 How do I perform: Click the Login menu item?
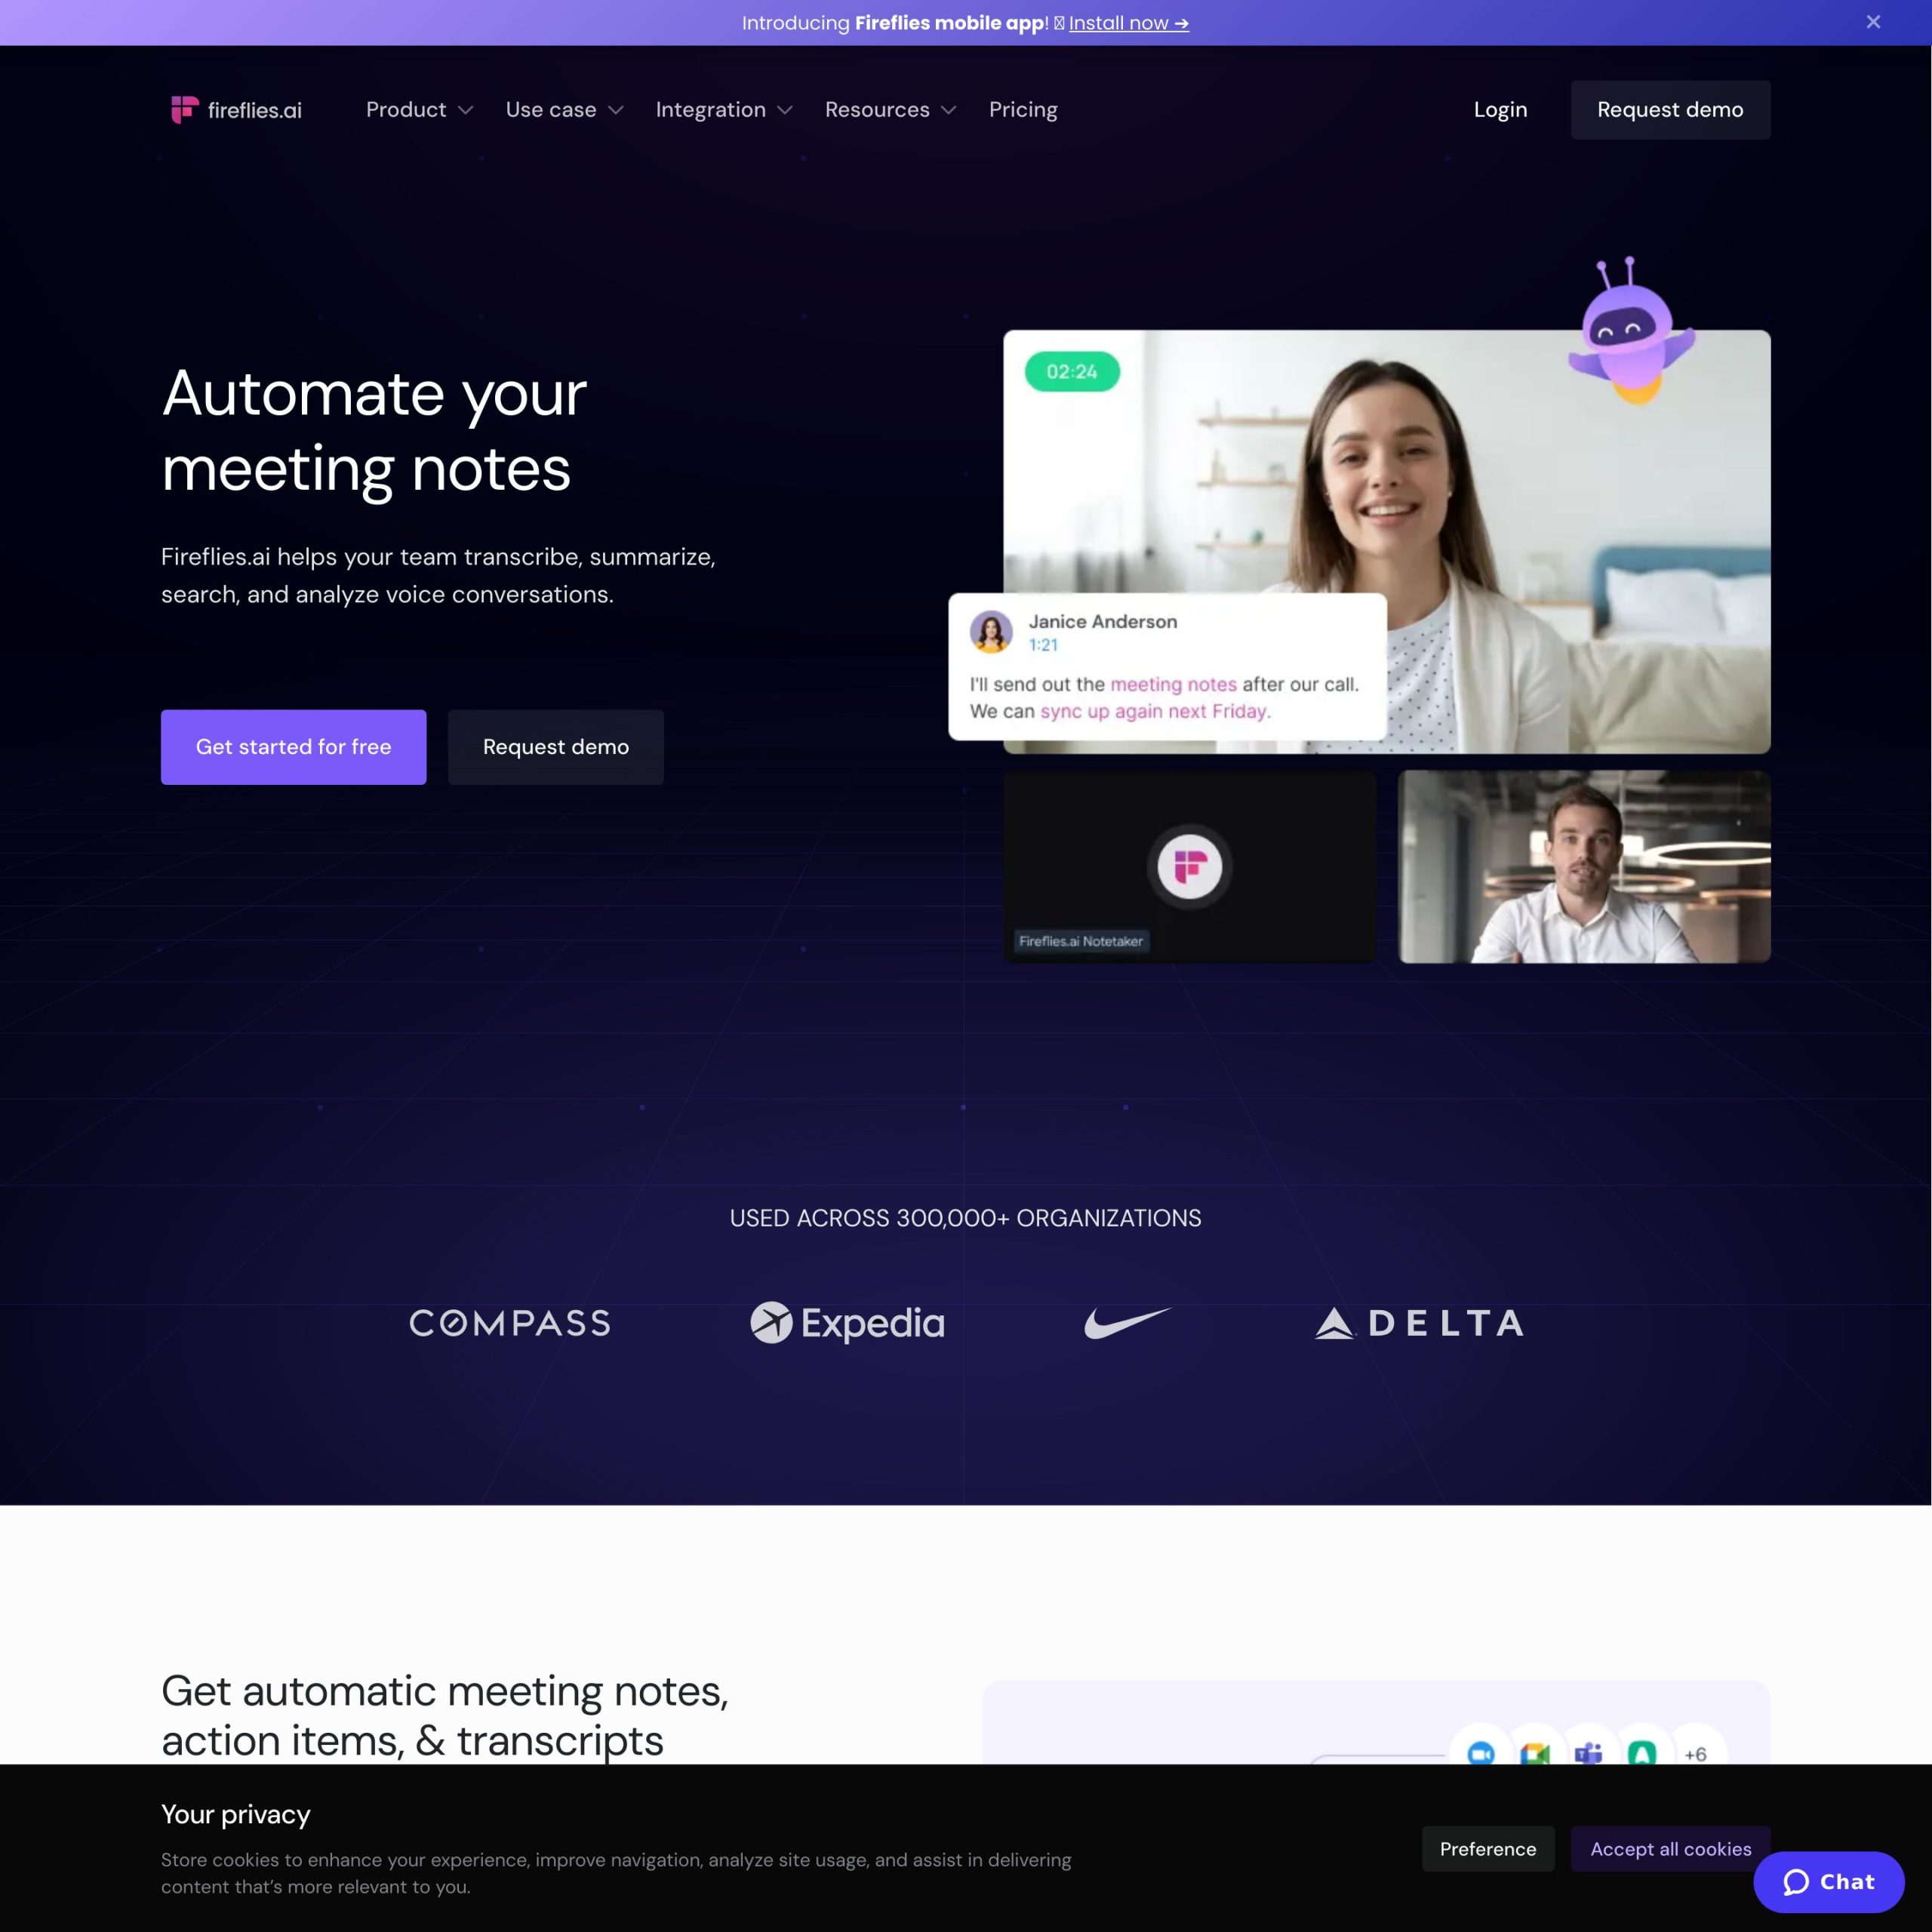1499,109
